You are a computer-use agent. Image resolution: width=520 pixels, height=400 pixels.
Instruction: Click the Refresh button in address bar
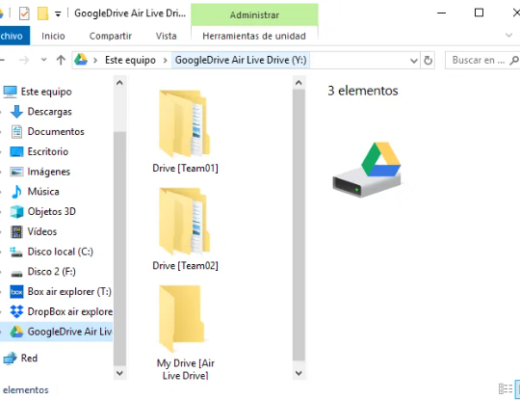[428, 60]
